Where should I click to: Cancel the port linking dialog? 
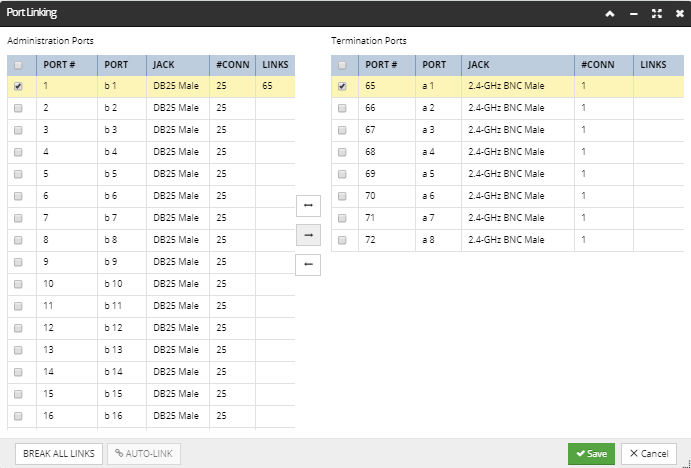coord(649,453)
